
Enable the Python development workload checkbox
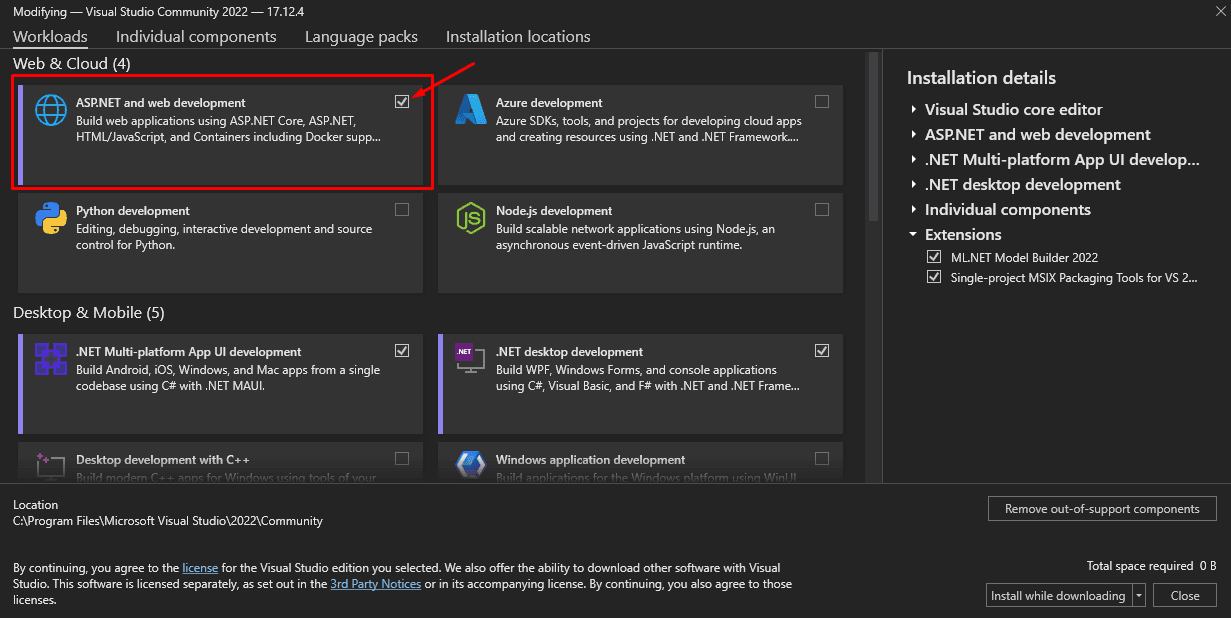click(x=402, y=209)
